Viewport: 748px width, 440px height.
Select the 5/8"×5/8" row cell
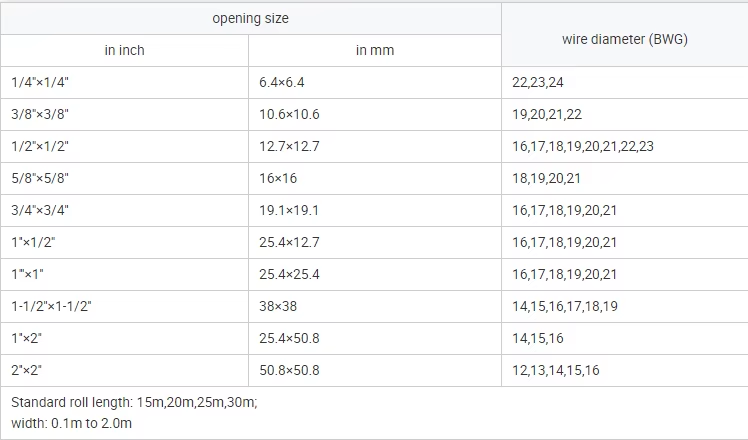click(125, 178)
